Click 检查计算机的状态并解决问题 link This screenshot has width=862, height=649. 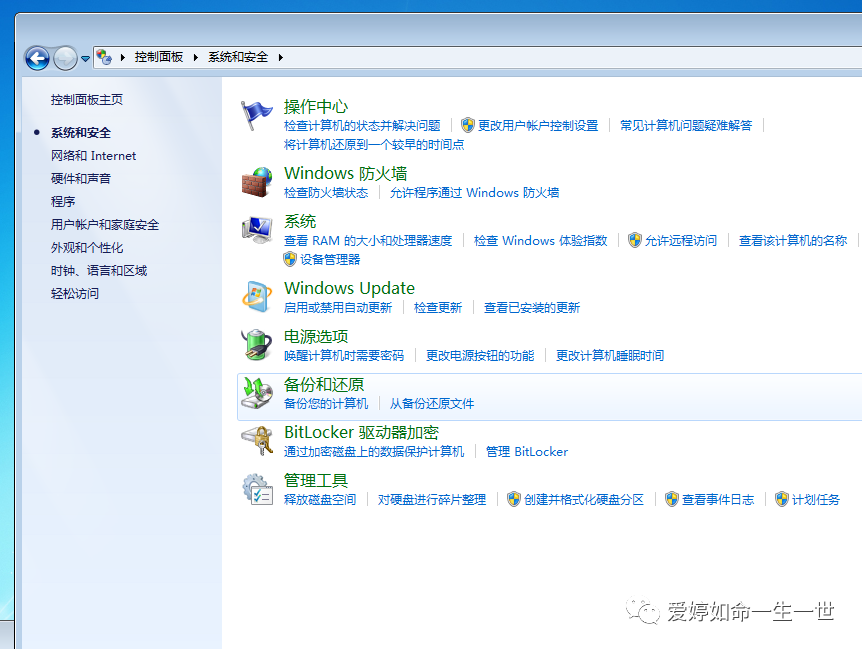pos(362,126)
